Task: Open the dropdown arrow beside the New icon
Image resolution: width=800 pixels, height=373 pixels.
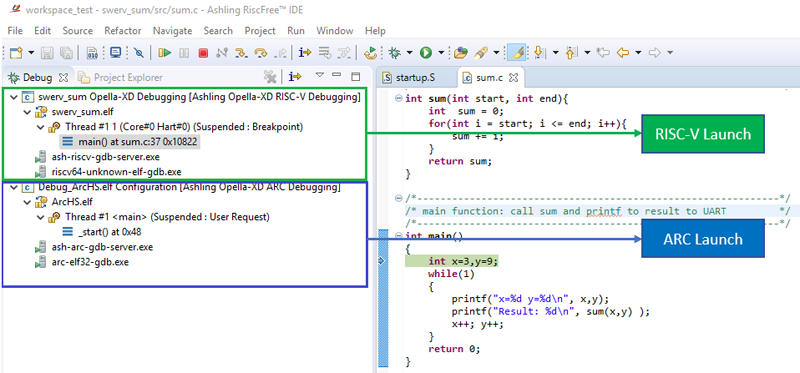Action: [31, 53]
